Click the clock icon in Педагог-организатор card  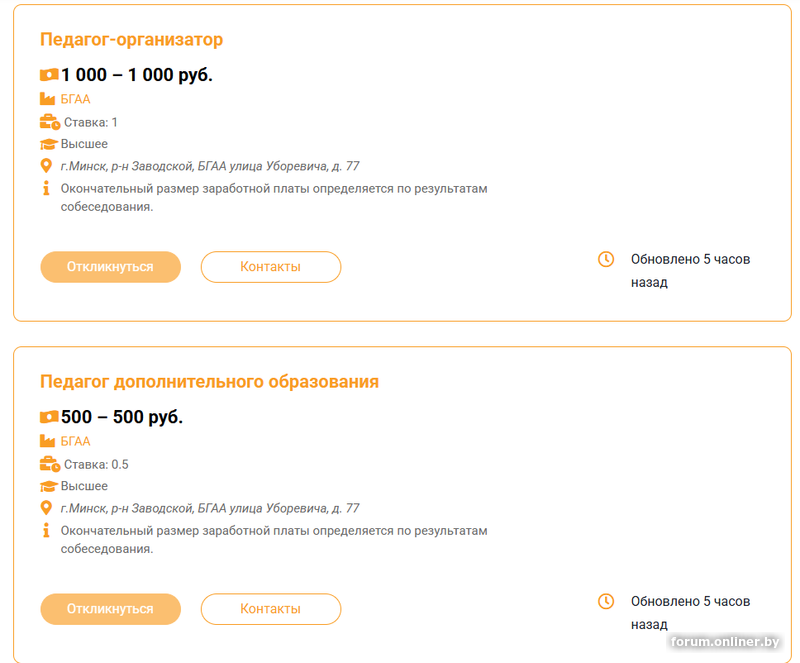pos(606,259)
